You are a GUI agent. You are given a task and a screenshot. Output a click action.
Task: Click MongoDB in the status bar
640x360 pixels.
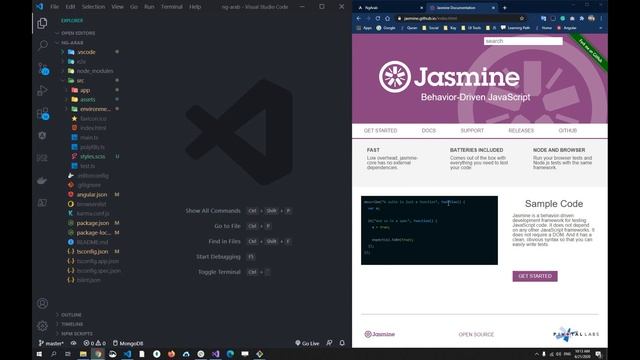pyautogui.click(x=128, y=343)
